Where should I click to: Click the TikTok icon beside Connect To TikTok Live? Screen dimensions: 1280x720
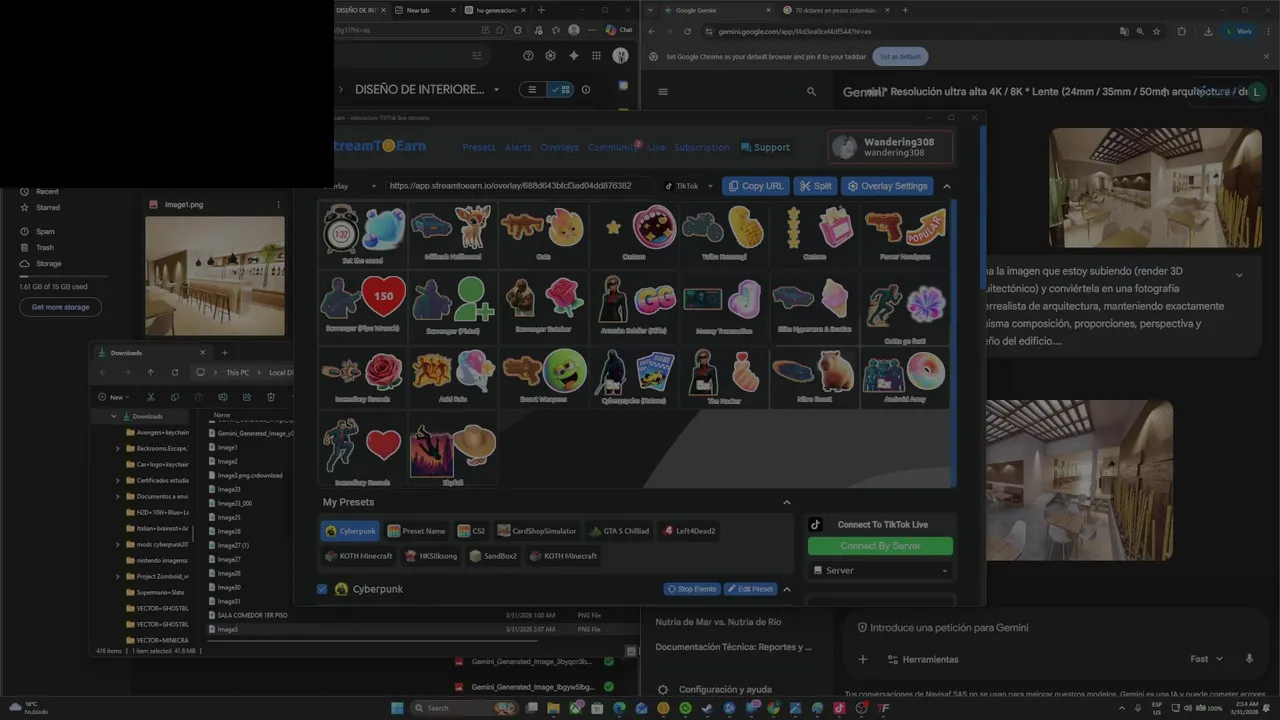click(x=816, y=524)
